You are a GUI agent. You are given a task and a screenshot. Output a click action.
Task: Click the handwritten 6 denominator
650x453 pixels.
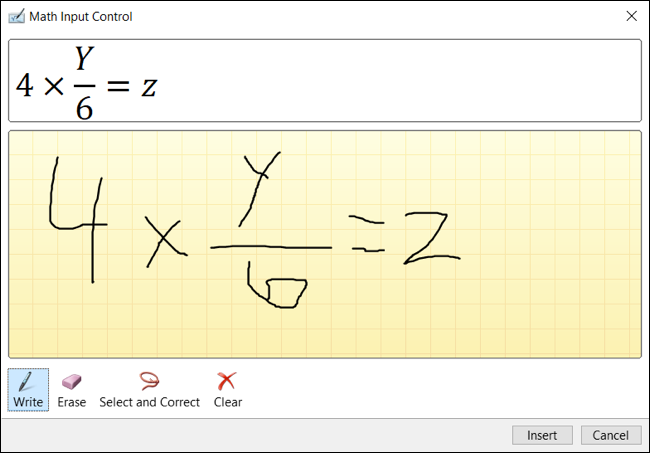click(x=277, y=285)
